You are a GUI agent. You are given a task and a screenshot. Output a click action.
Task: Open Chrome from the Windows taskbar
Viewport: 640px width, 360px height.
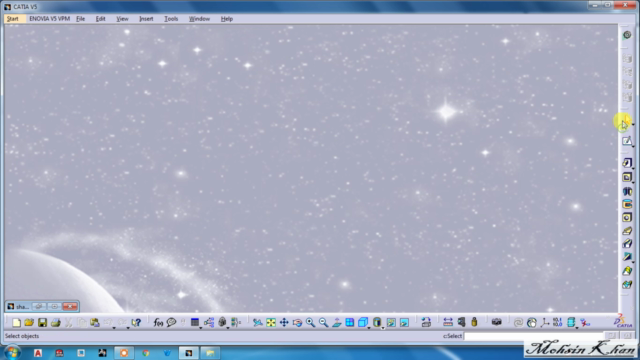(x=146, y=353)
